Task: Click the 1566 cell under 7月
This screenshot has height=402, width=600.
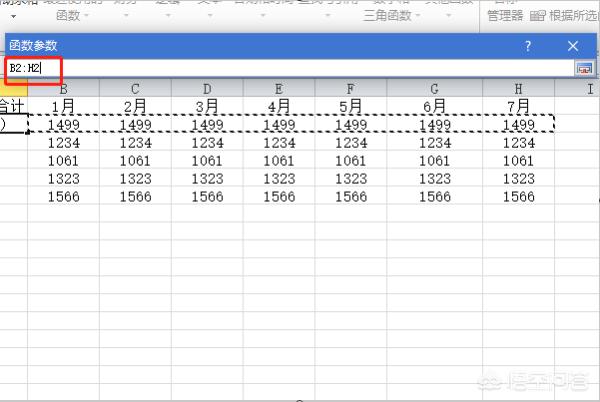Action: click(x=518, y=196)
